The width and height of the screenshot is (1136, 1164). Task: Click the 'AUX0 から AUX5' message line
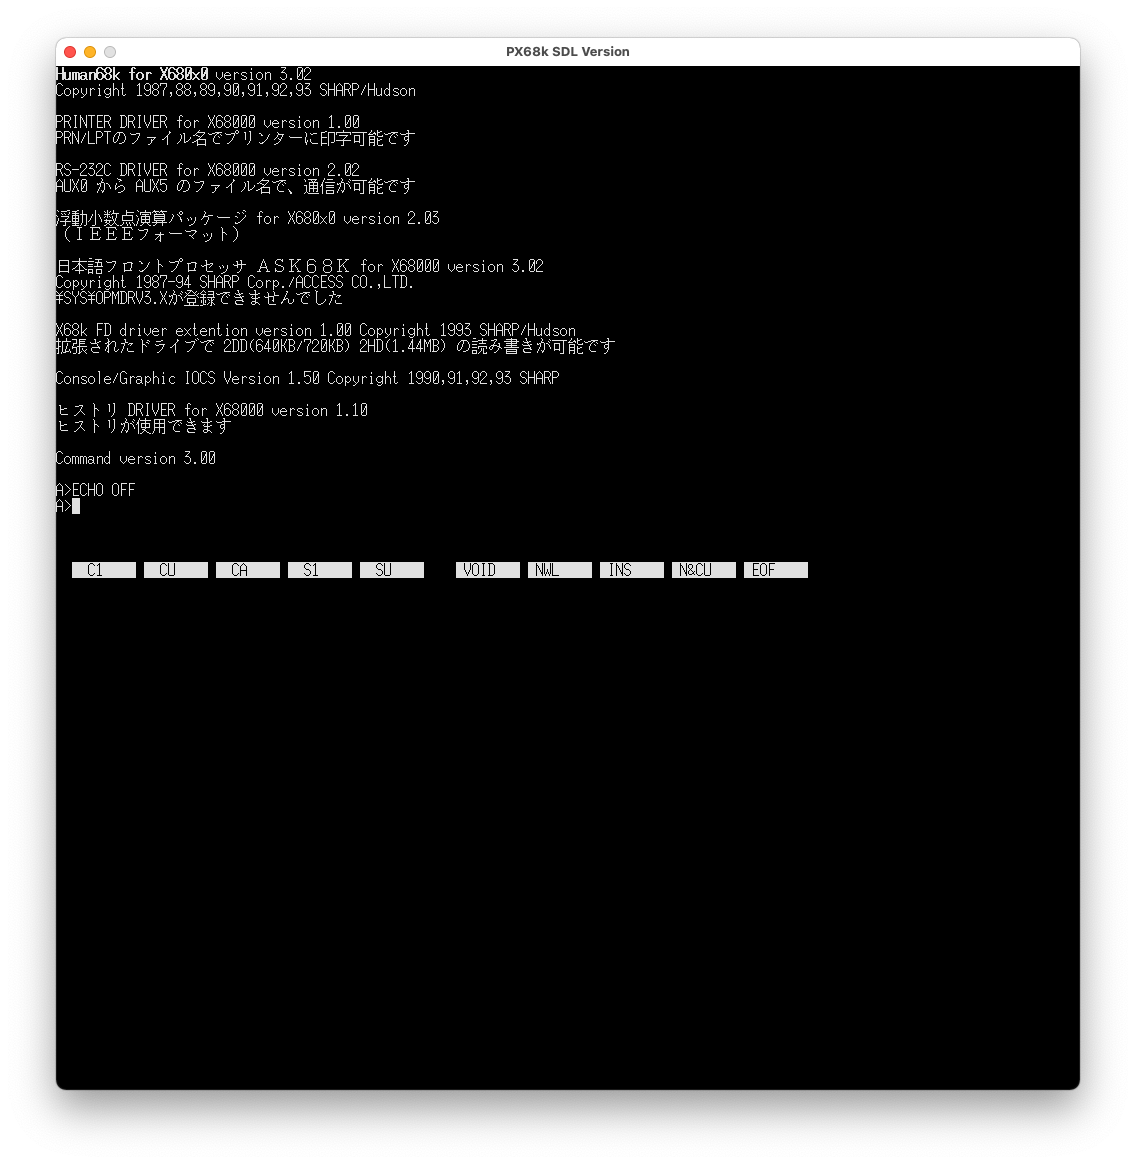[x=235, y=186]
